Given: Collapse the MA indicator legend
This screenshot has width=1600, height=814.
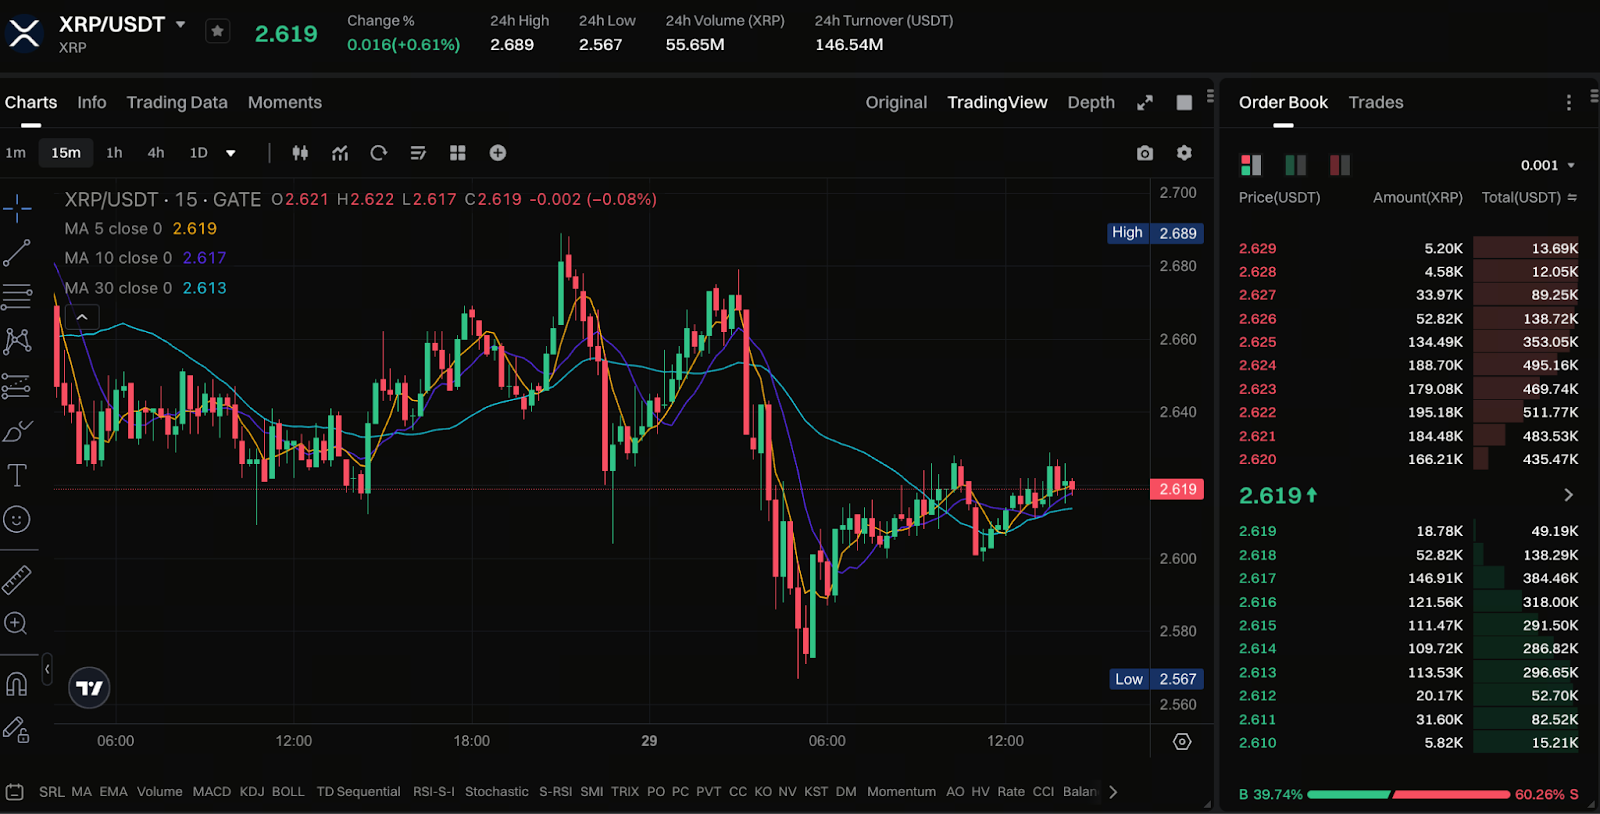Looking at the screenshot, I should [82, 317].
